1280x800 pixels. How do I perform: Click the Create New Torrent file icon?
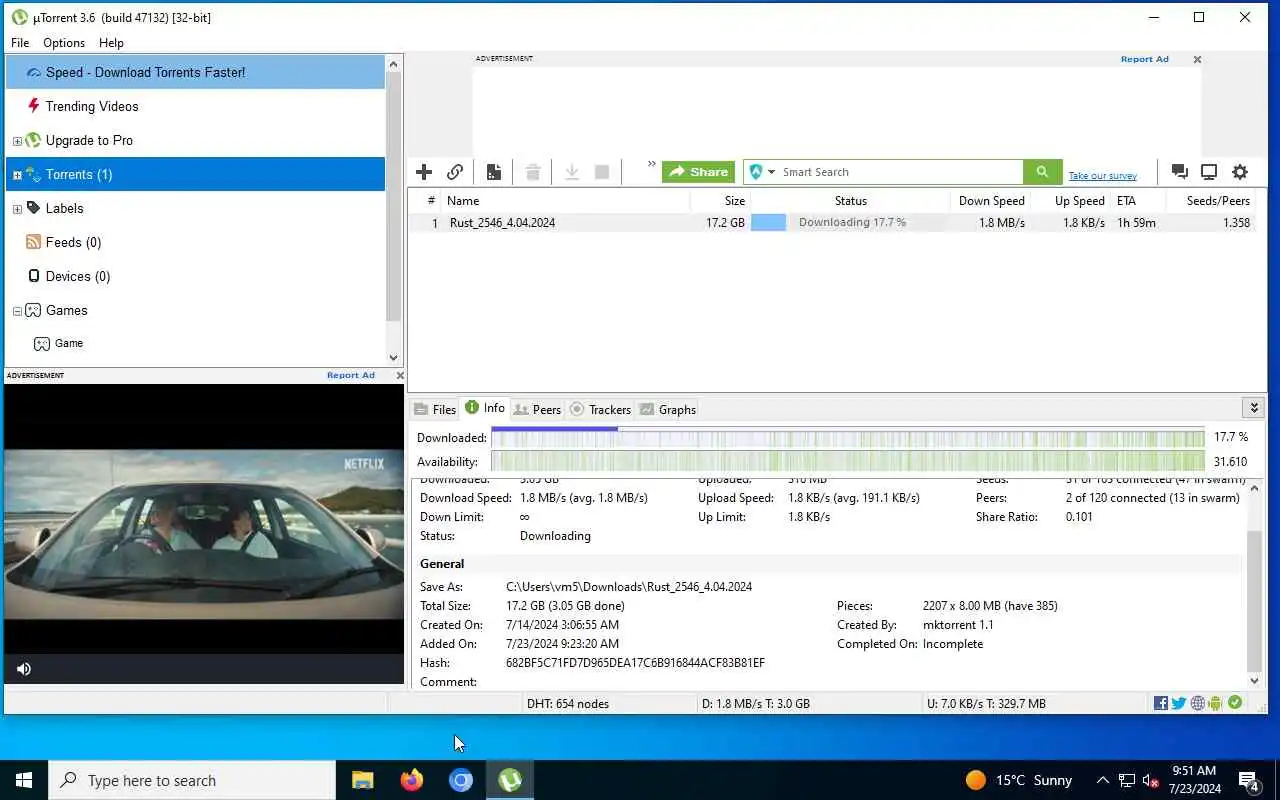494,172
